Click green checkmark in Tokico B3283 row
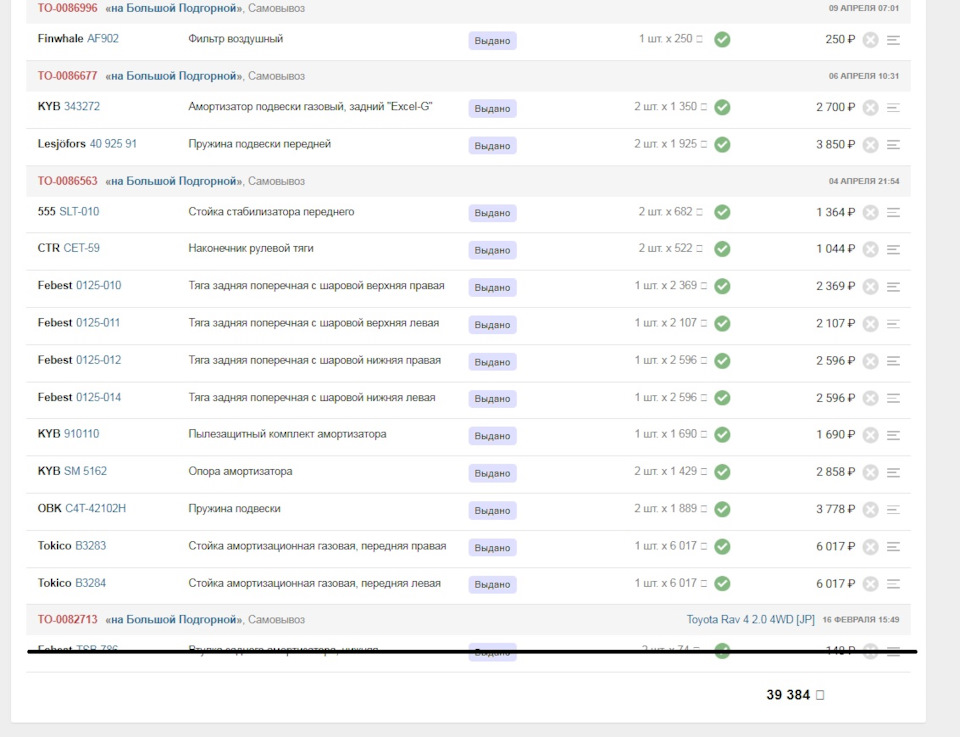Image resolution: width=960 pixels, height=737 pixels. (x=722, y=547)
